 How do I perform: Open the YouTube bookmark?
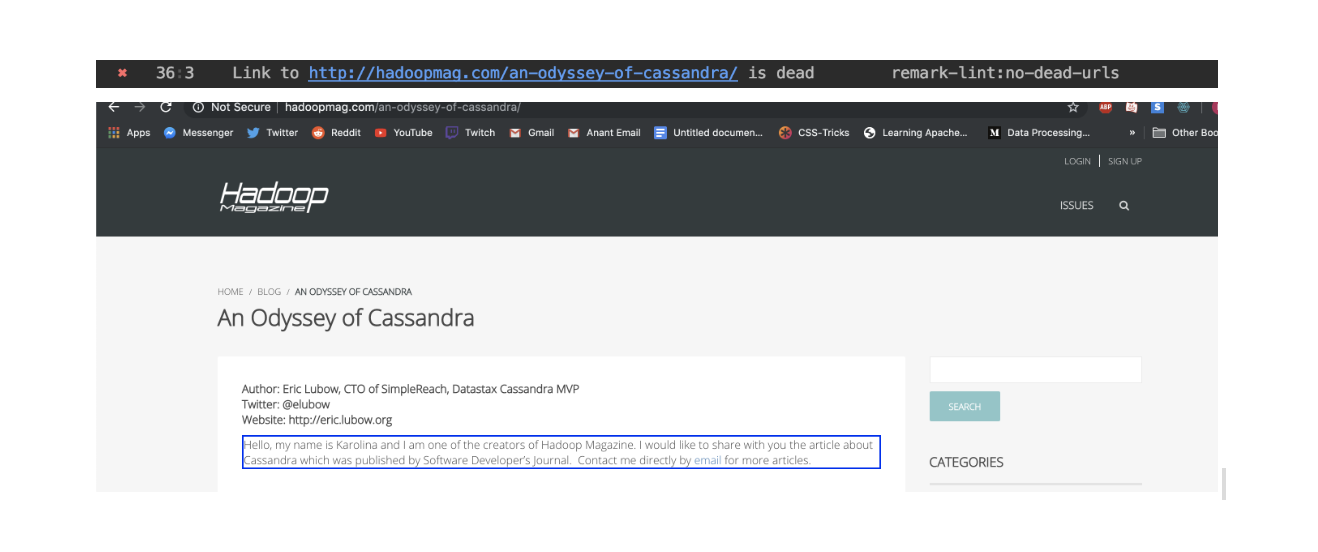pyautogui.click(x=404, y=132)
